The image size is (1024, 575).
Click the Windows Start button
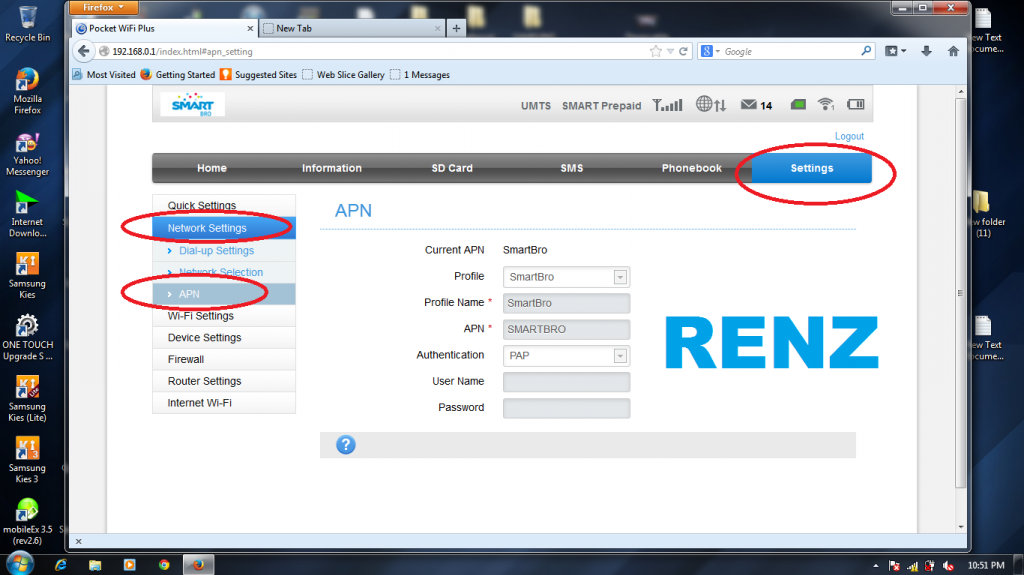click(20, 563)
